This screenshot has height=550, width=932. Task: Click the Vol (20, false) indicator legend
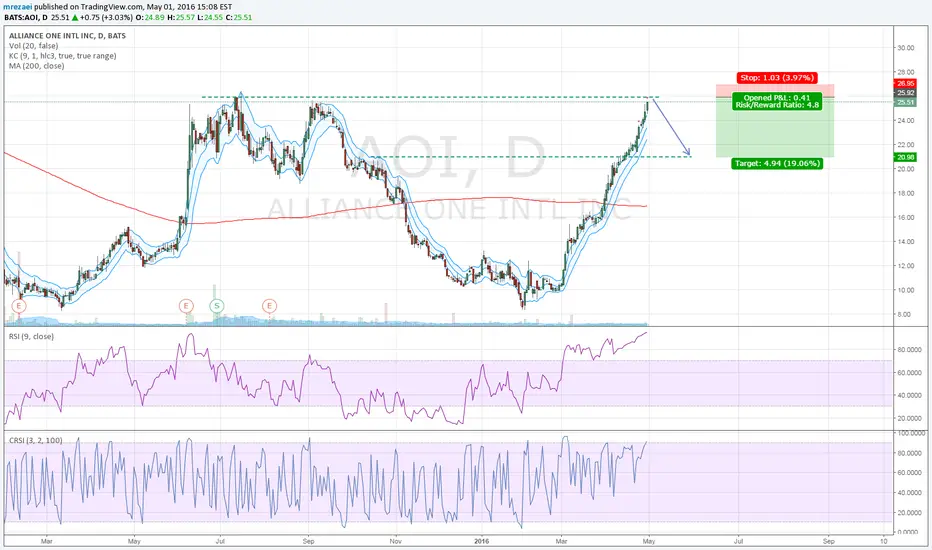click(x=33, y=46)
